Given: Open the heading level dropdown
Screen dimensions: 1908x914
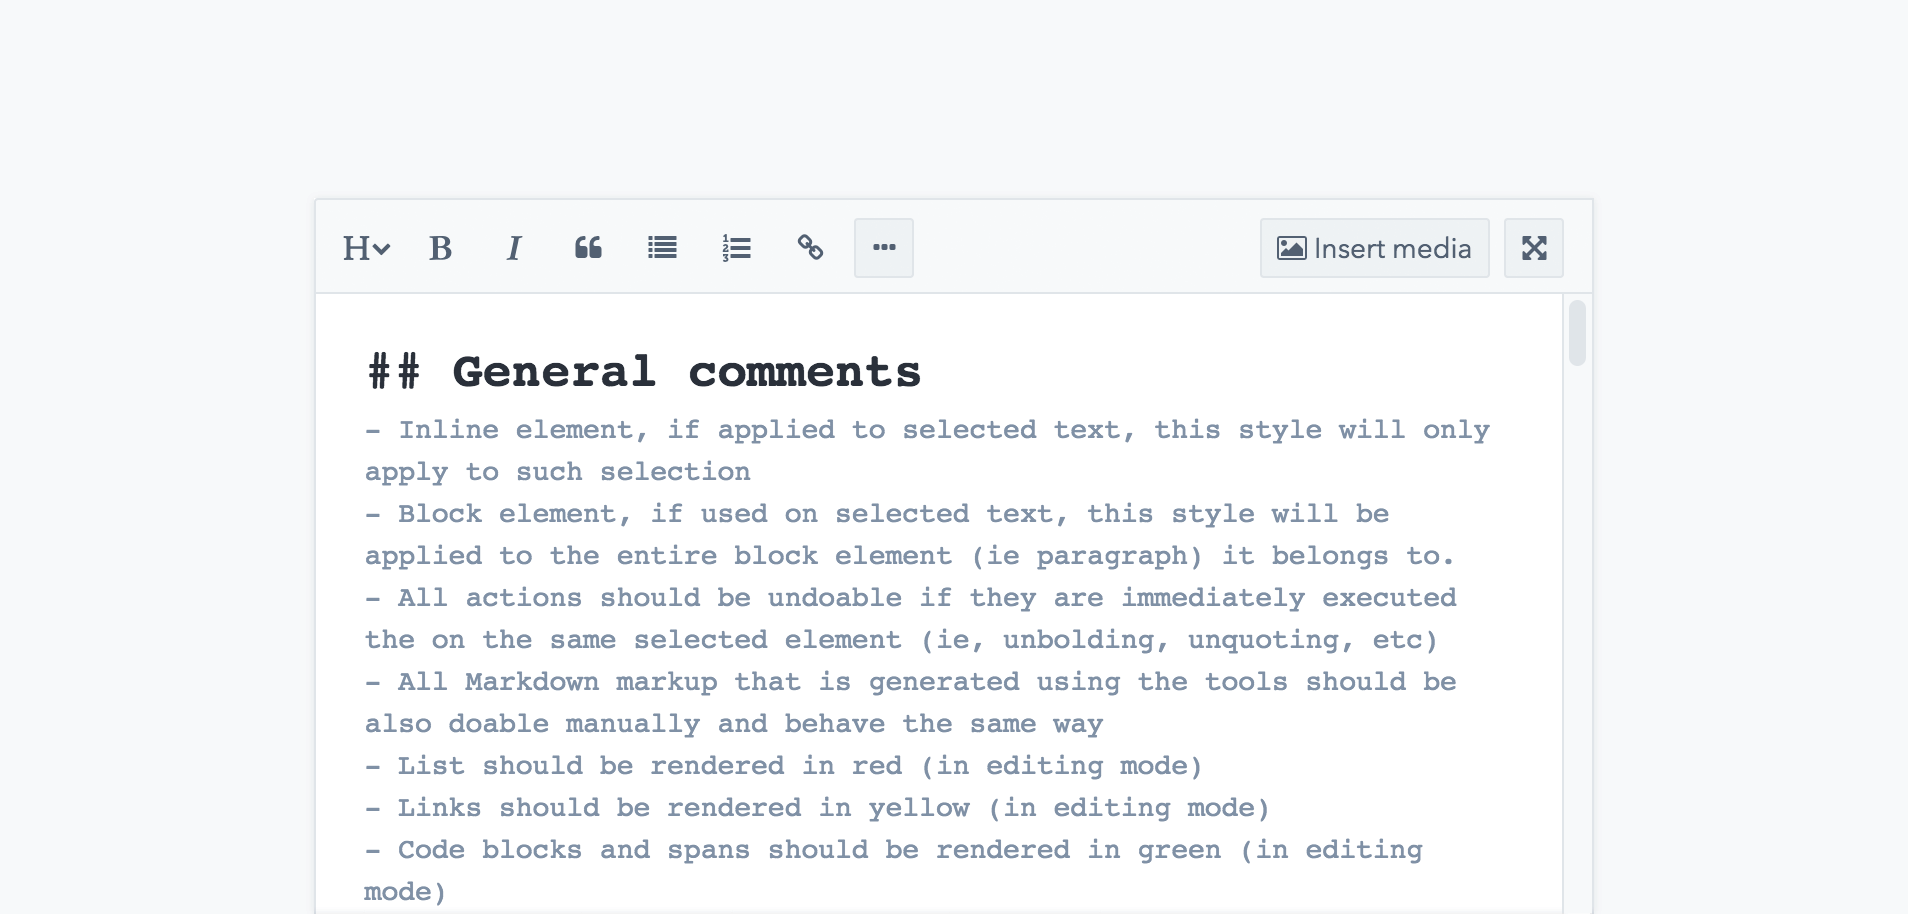Looking at the screenshot, I should click(365, 248).
